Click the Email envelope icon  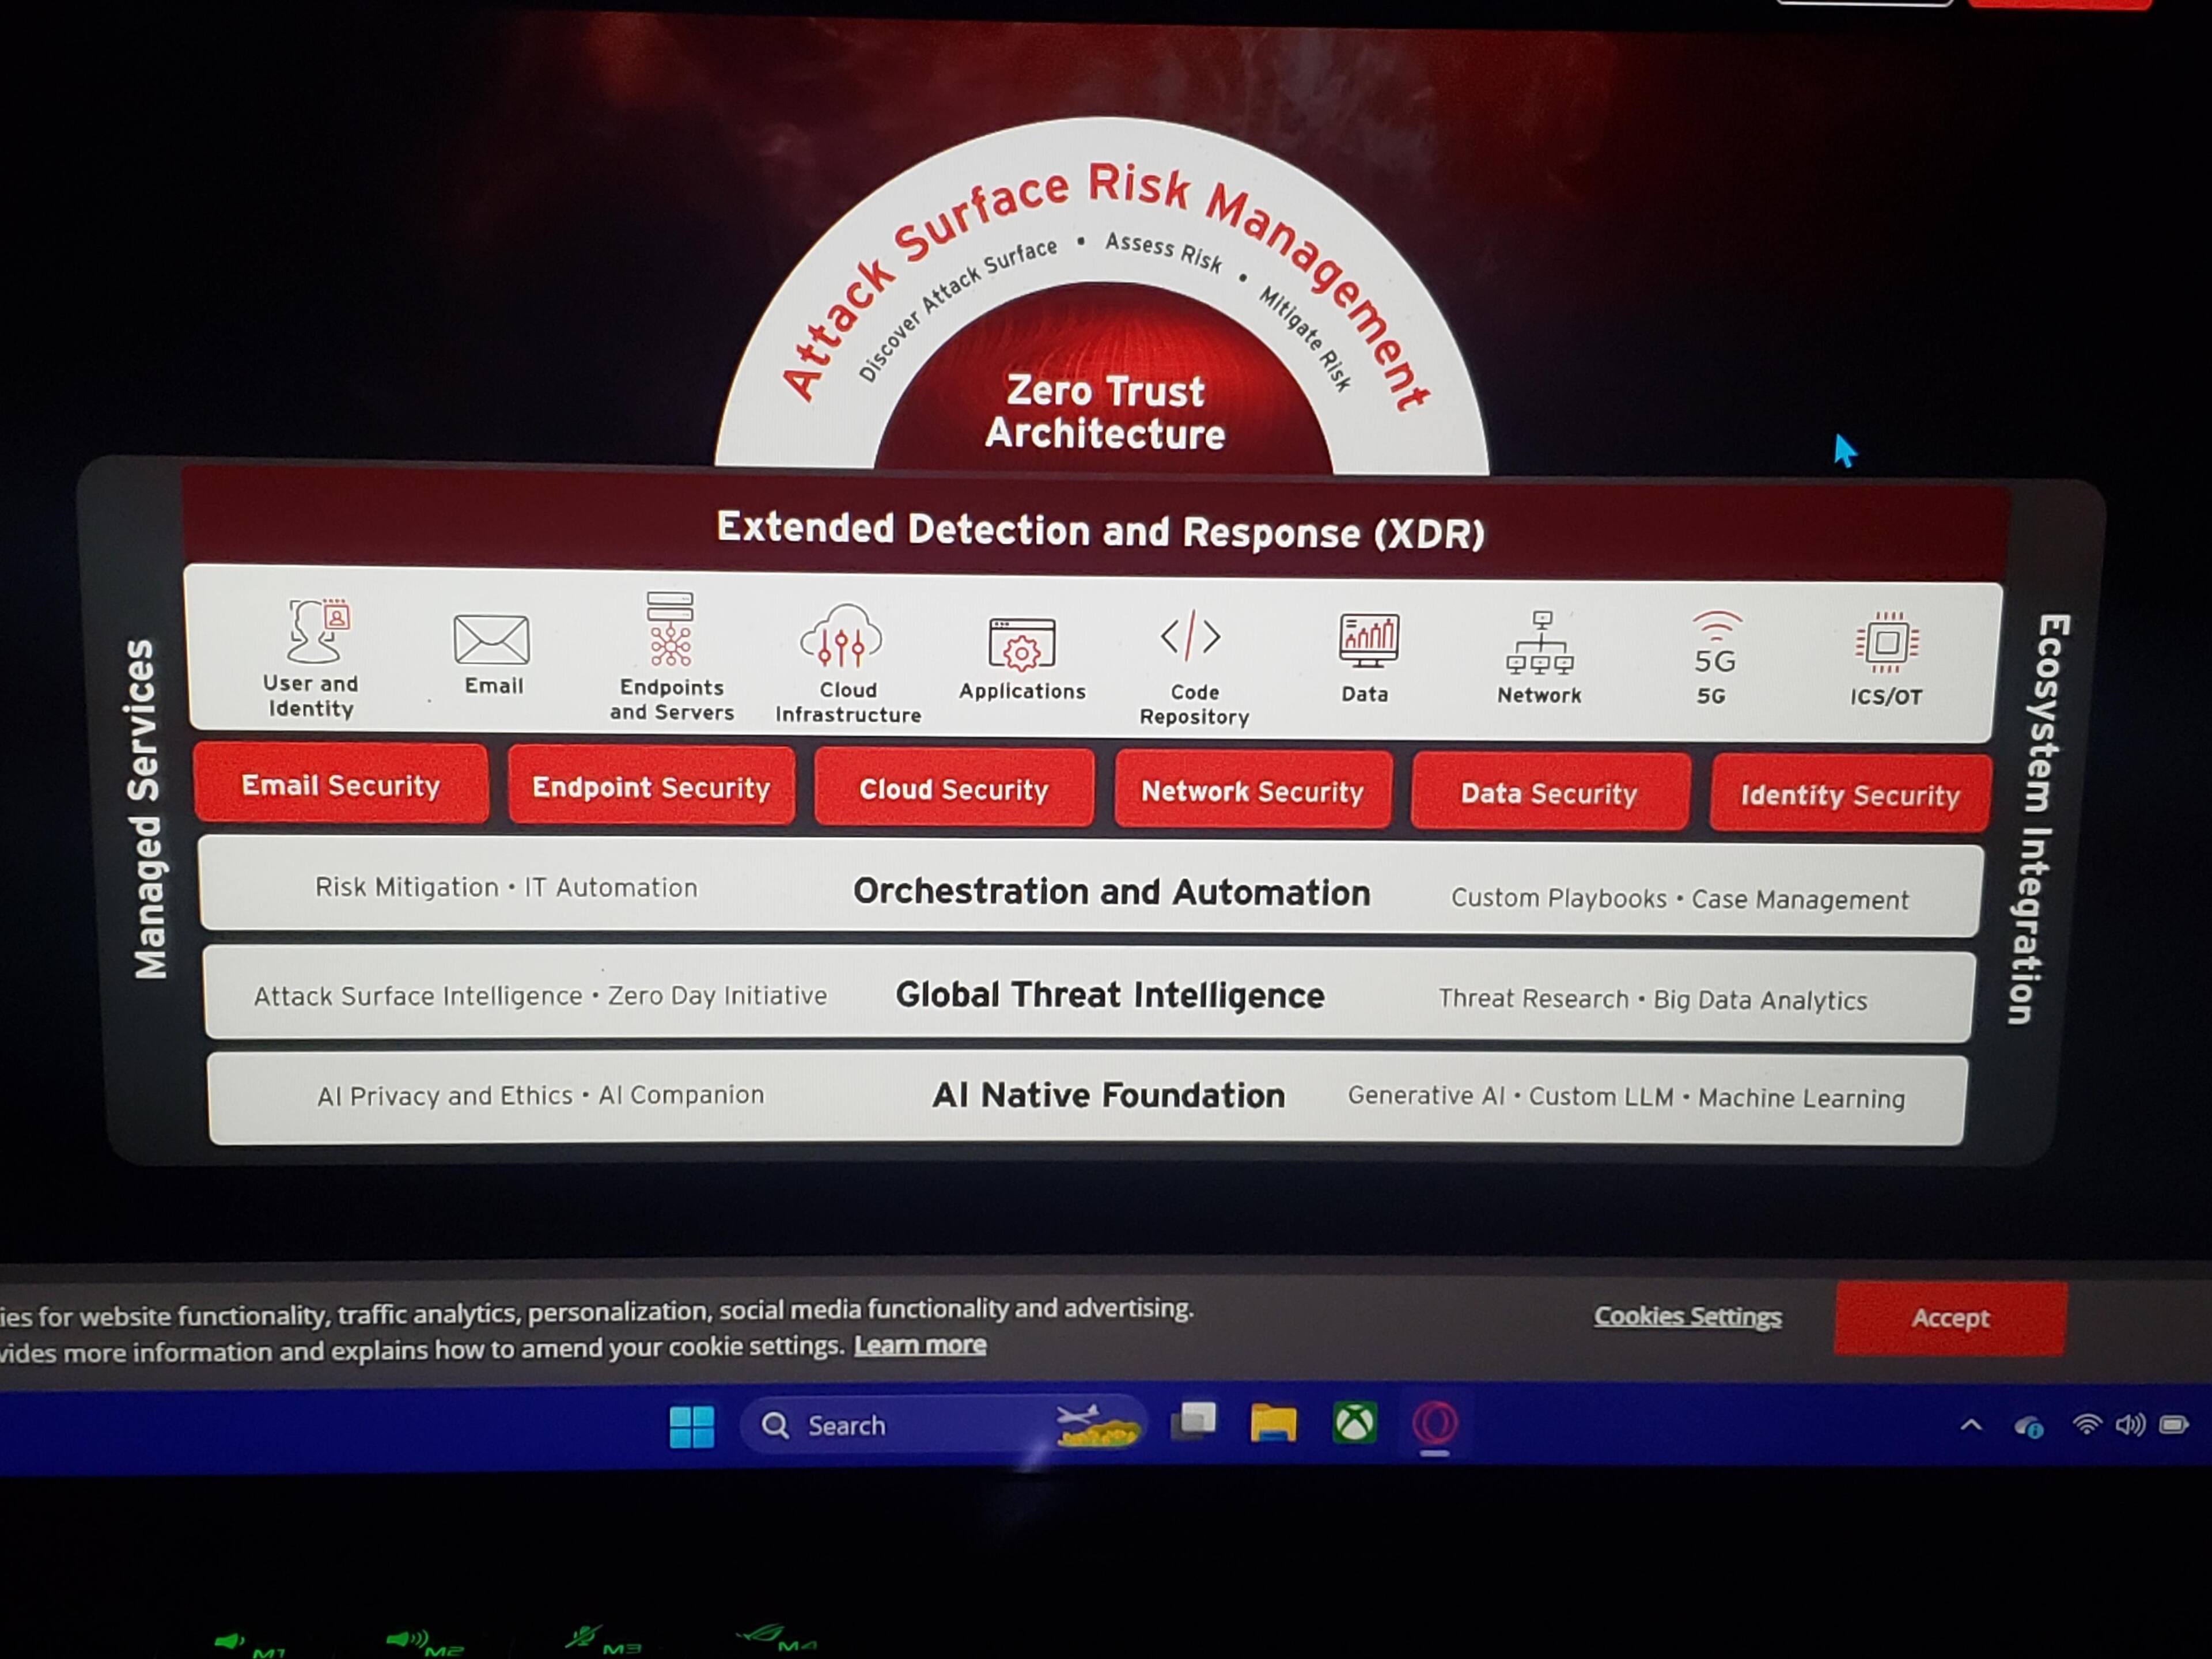491,639
